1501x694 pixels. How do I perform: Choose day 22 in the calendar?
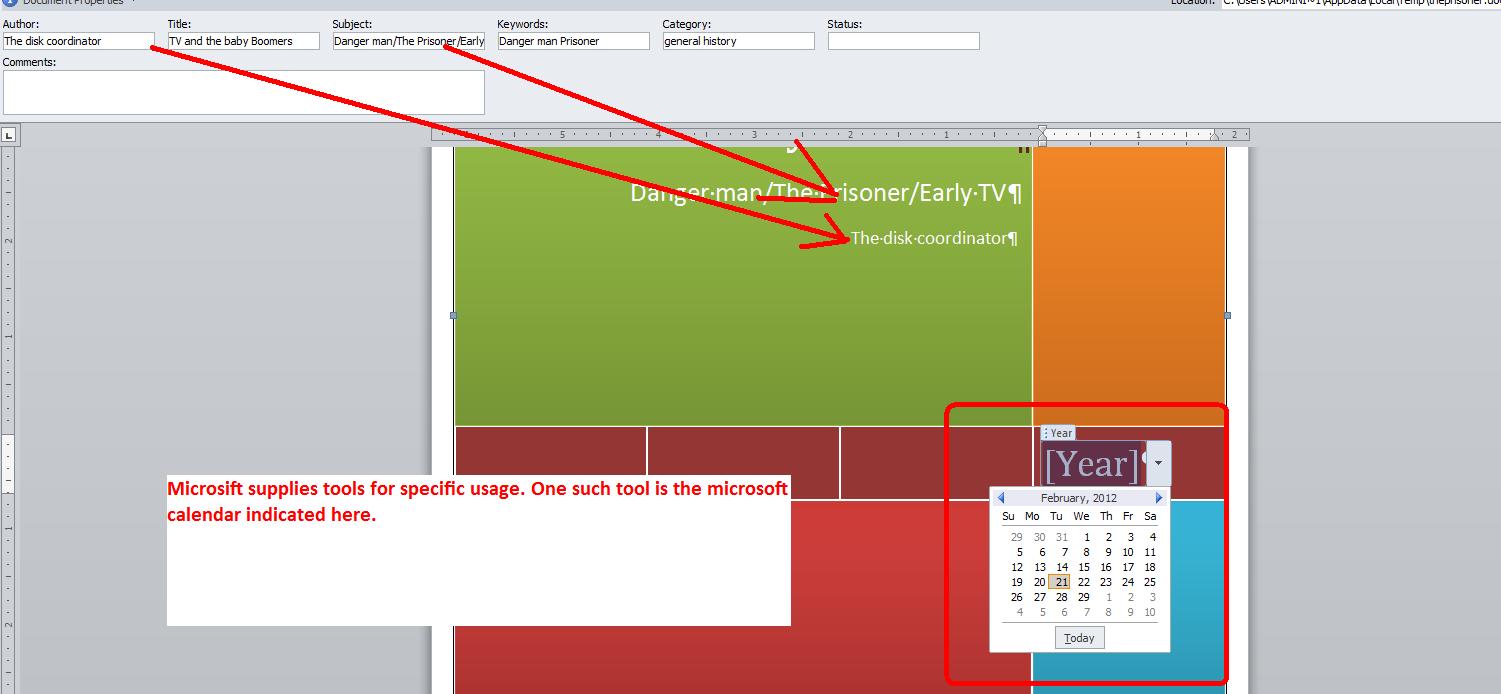pyautogui.click(x=1083, y=582)
